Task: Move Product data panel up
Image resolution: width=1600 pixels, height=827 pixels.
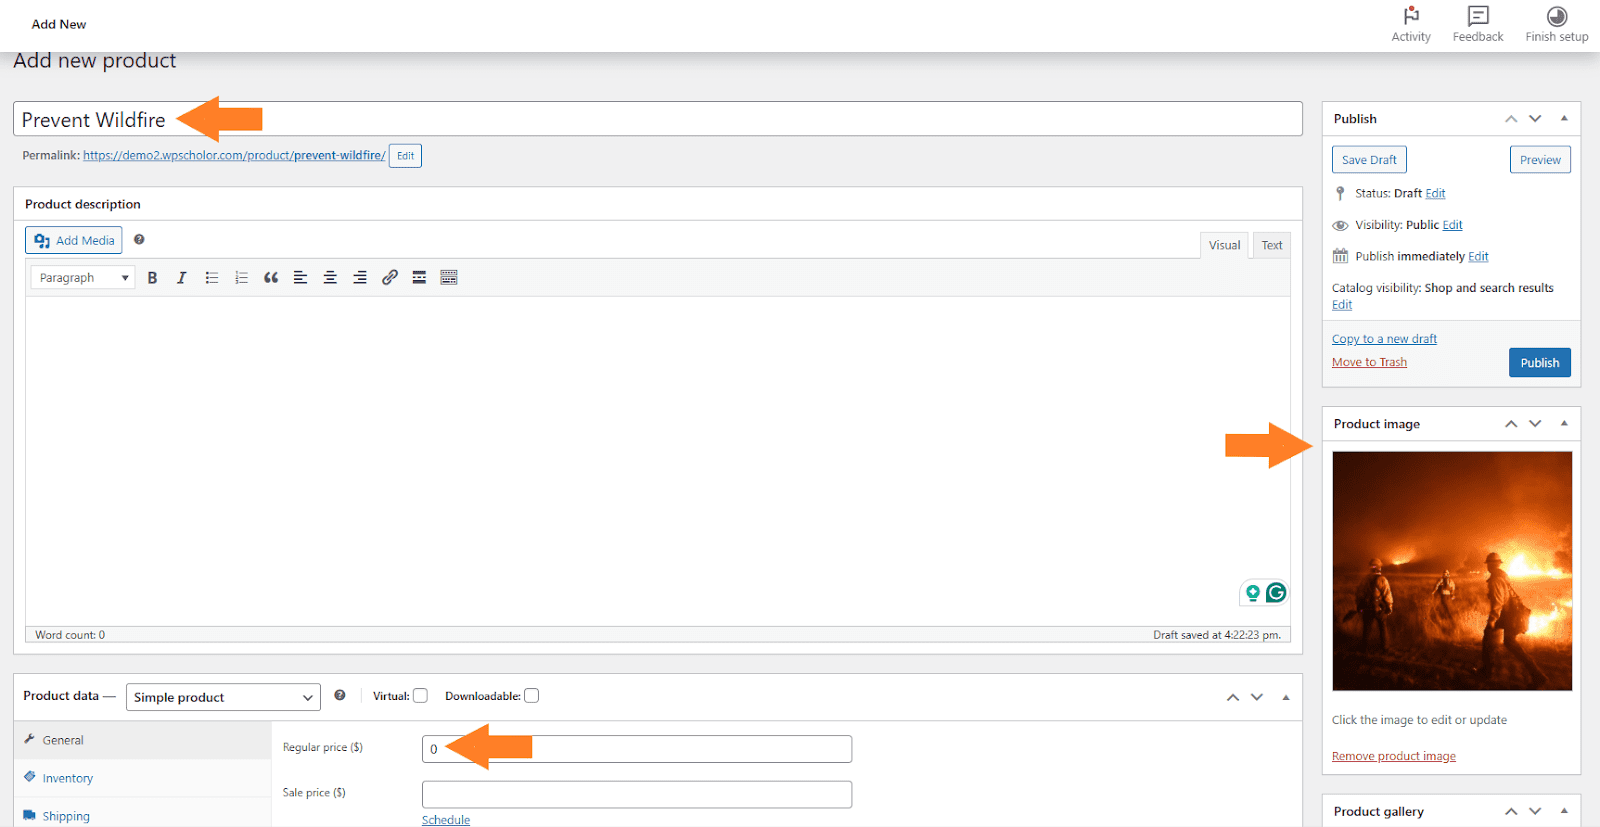Action: (1233, 697)
